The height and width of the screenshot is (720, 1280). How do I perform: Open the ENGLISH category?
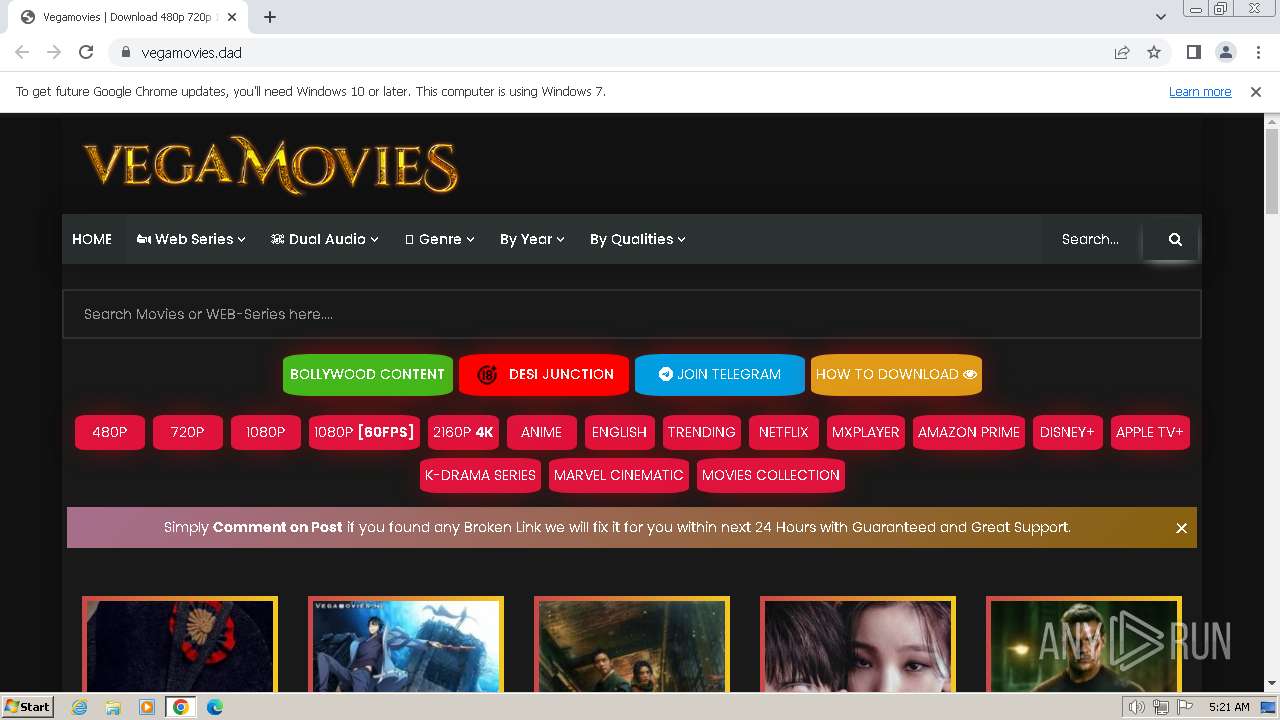coord(620,432)
